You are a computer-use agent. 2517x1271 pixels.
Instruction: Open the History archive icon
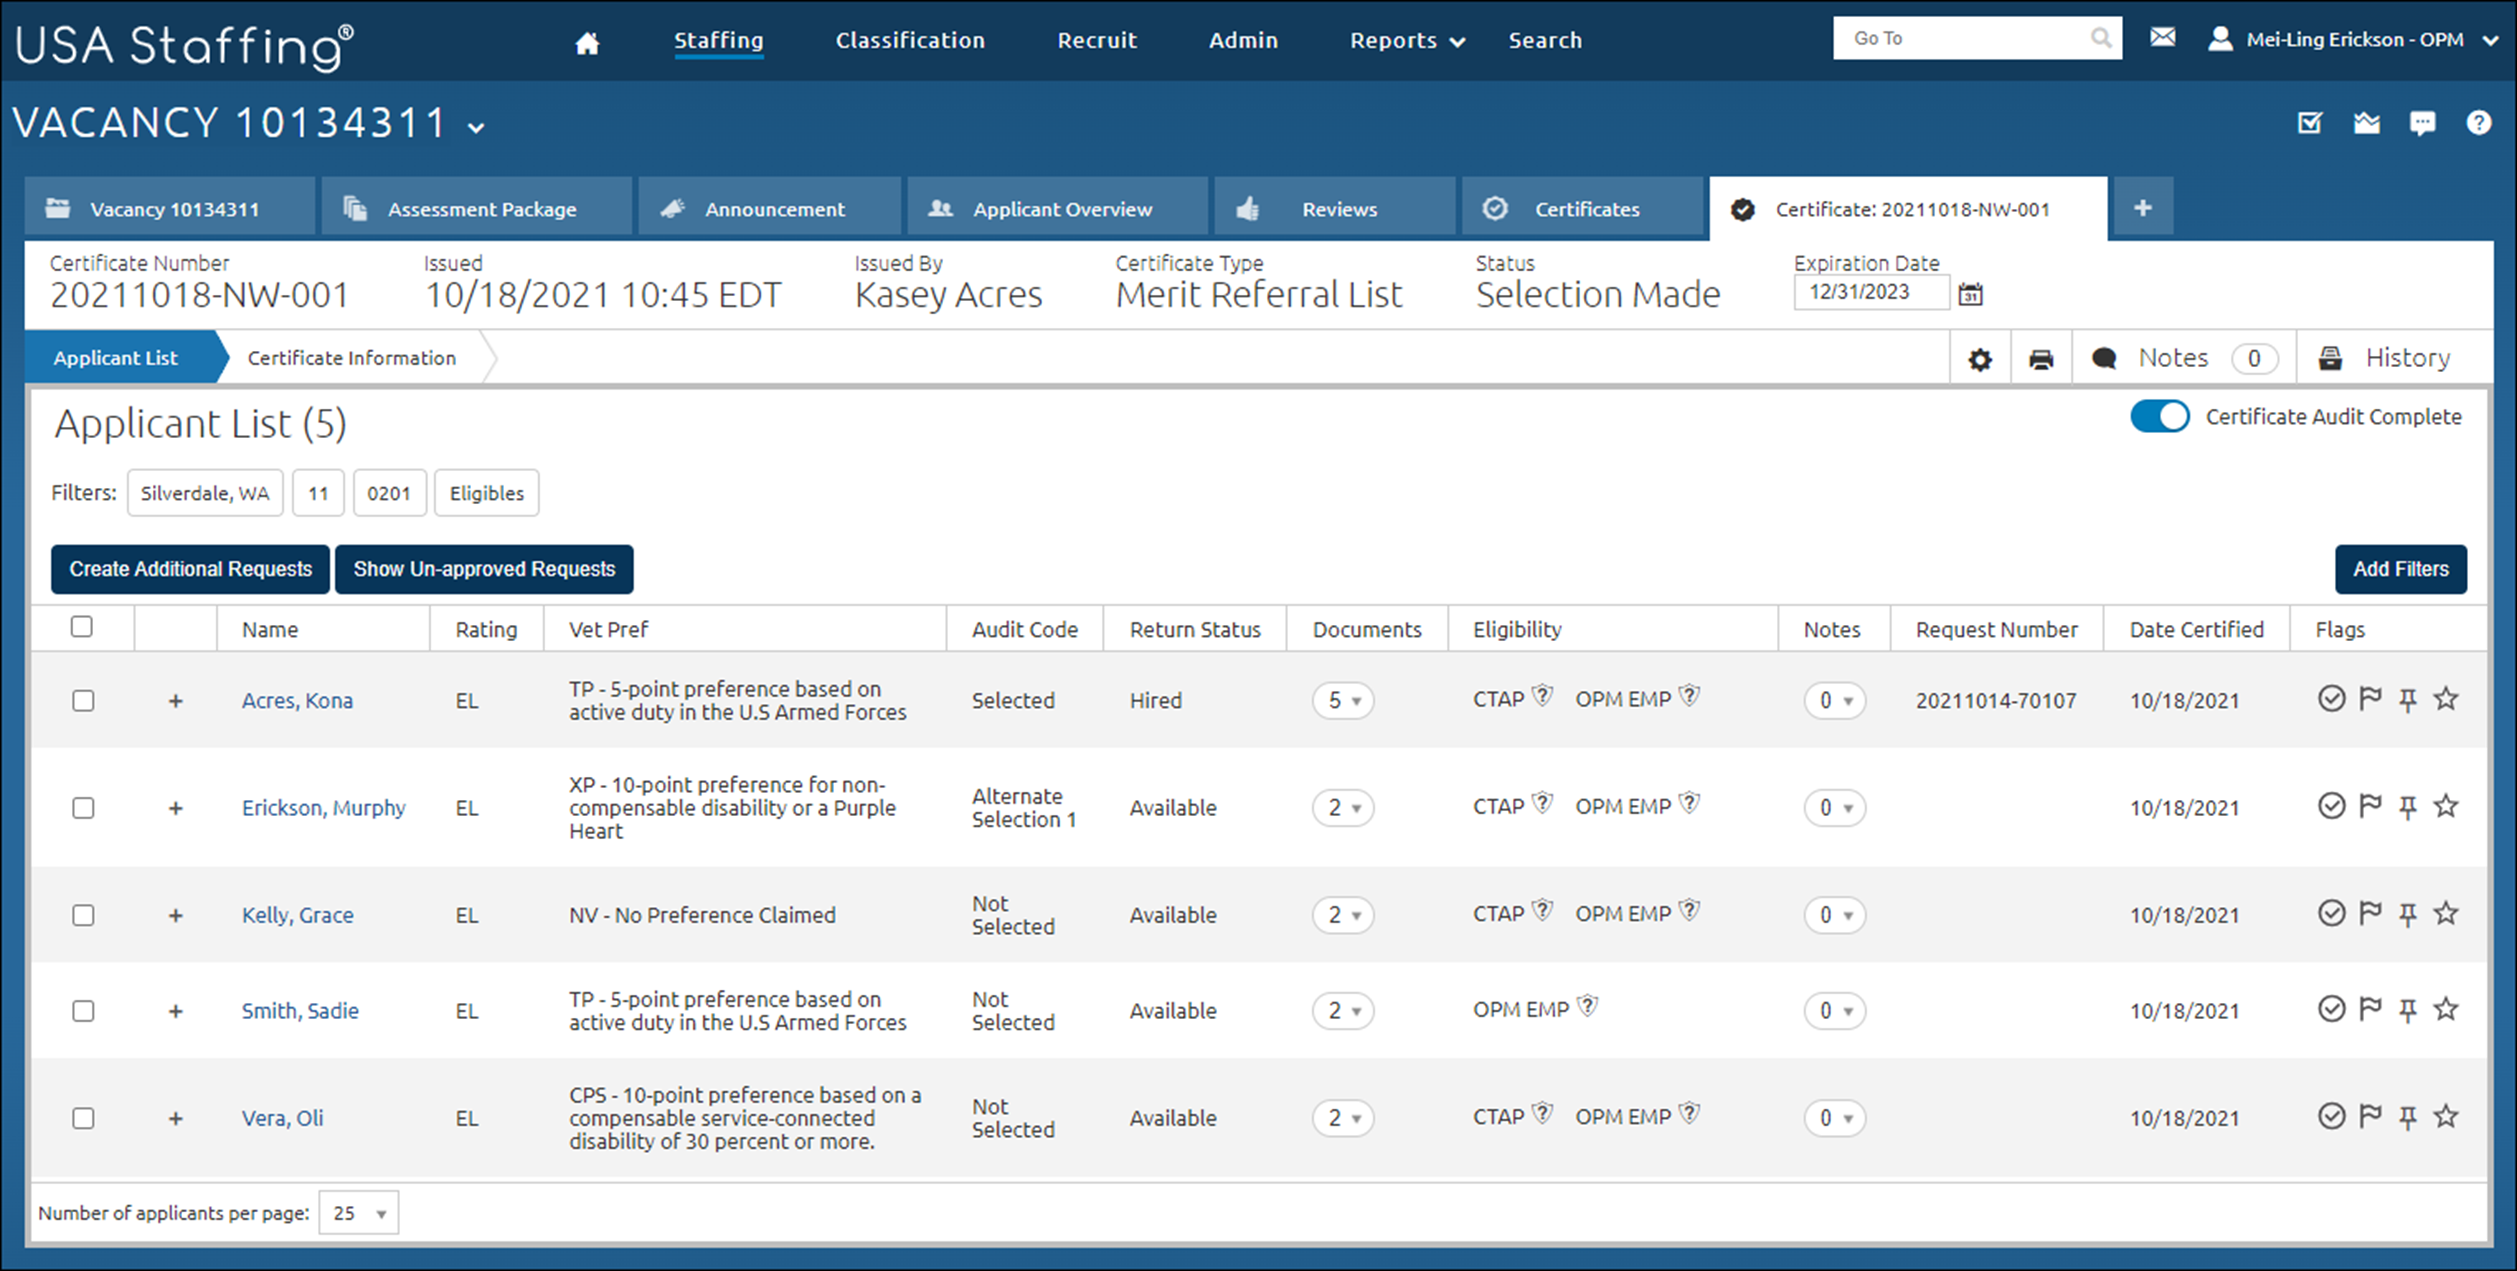pyautogui.click(x=2331, y=357)
